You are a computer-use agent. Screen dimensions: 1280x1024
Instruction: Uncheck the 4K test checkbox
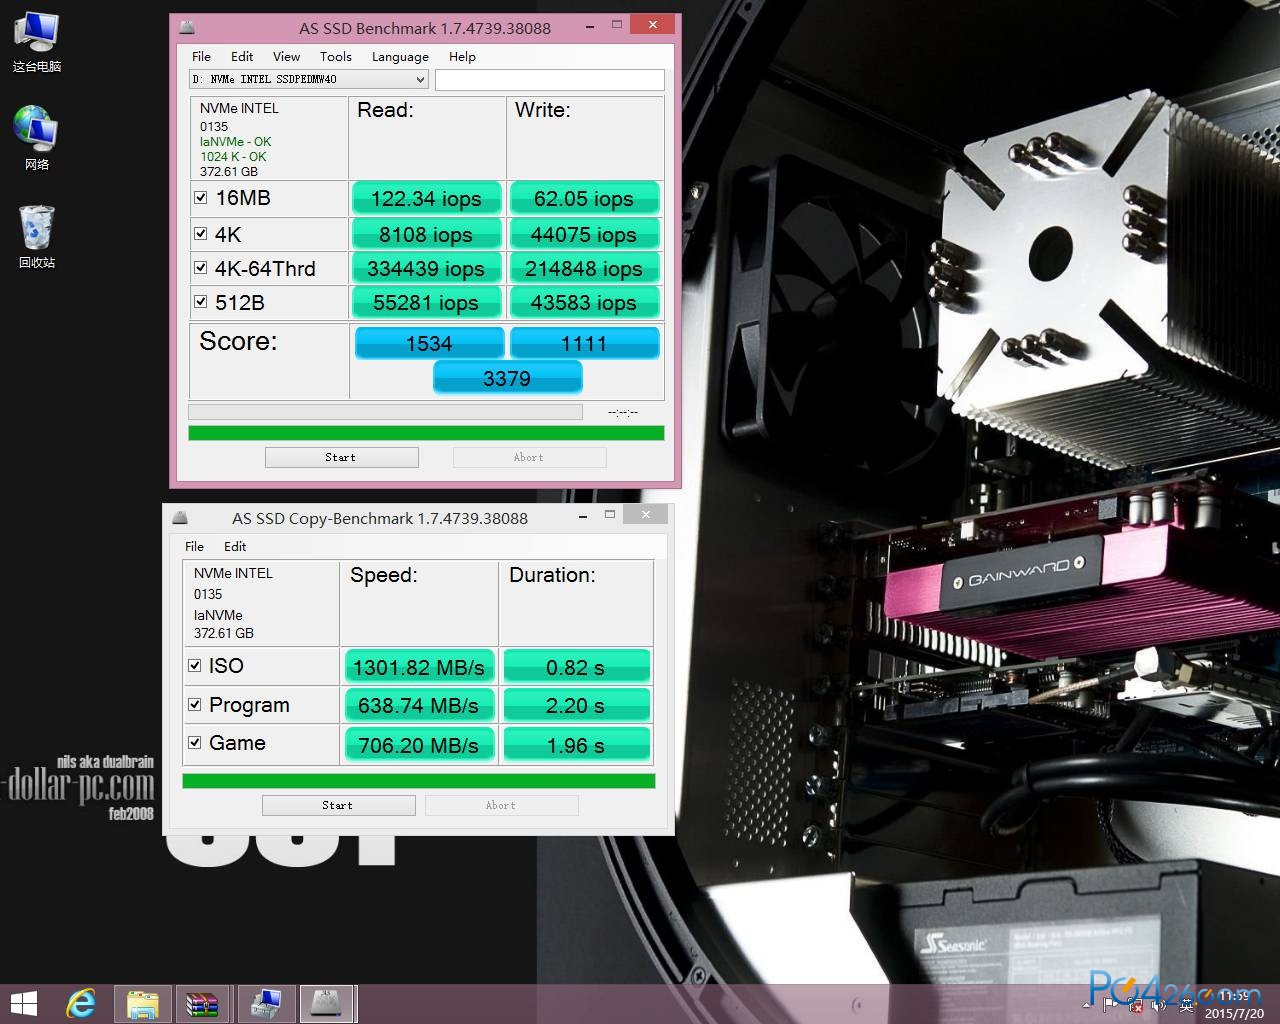pyautogui.click(x=201, y=234)
